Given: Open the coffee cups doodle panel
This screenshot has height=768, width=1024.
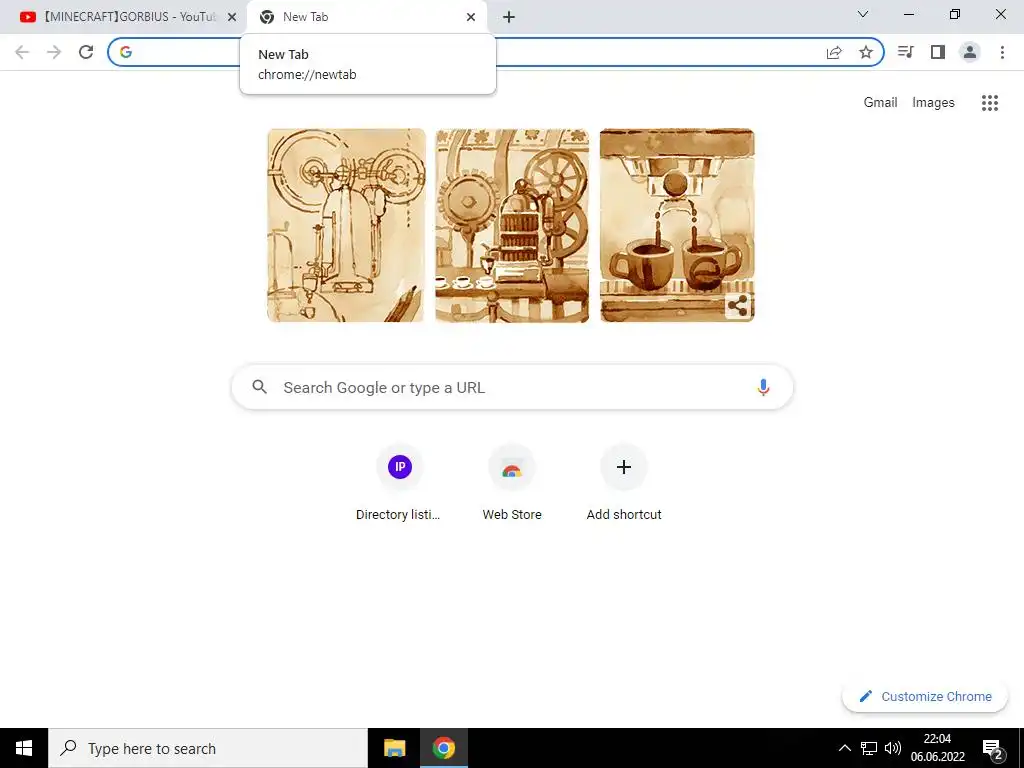Looking at the screenshot, I should click(677, 225).
